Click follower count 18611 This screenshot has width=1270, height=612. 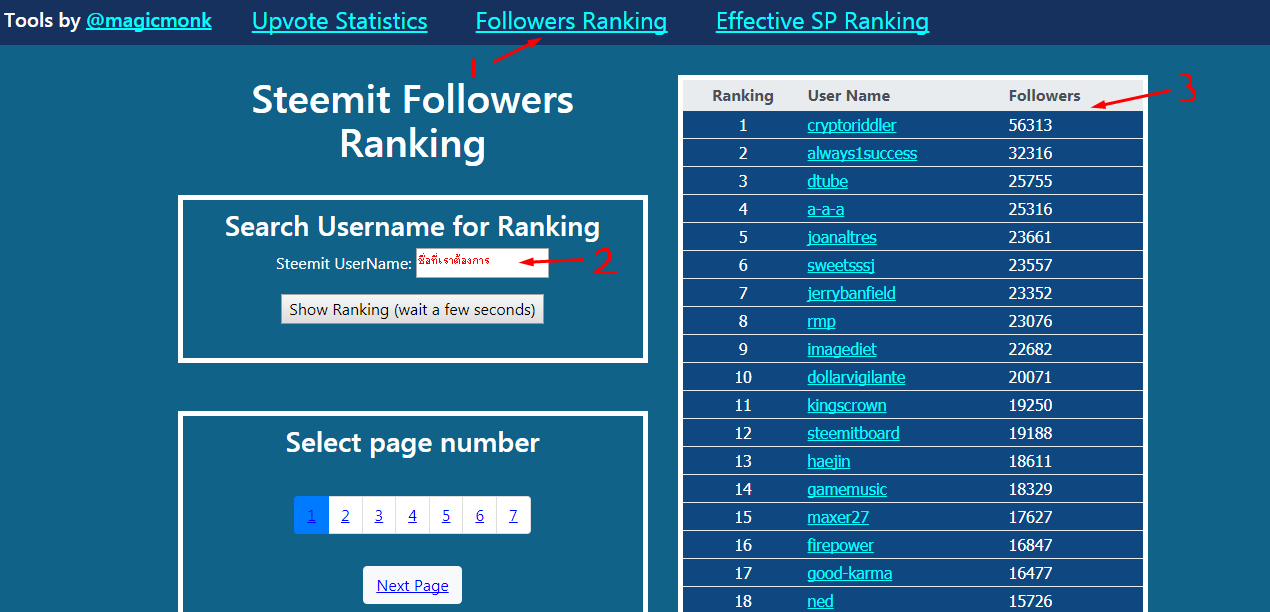[x=1030, y=461]
